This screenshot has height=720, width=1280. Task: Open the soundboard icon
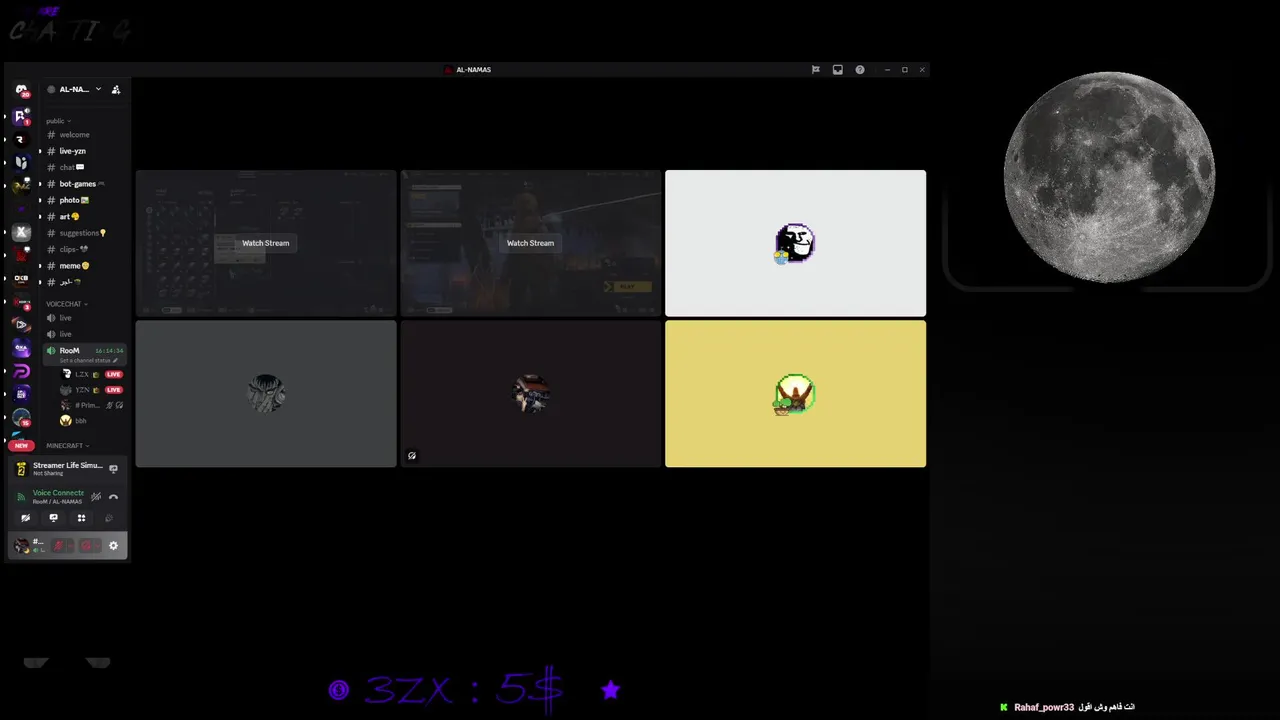tap(109, 518)
